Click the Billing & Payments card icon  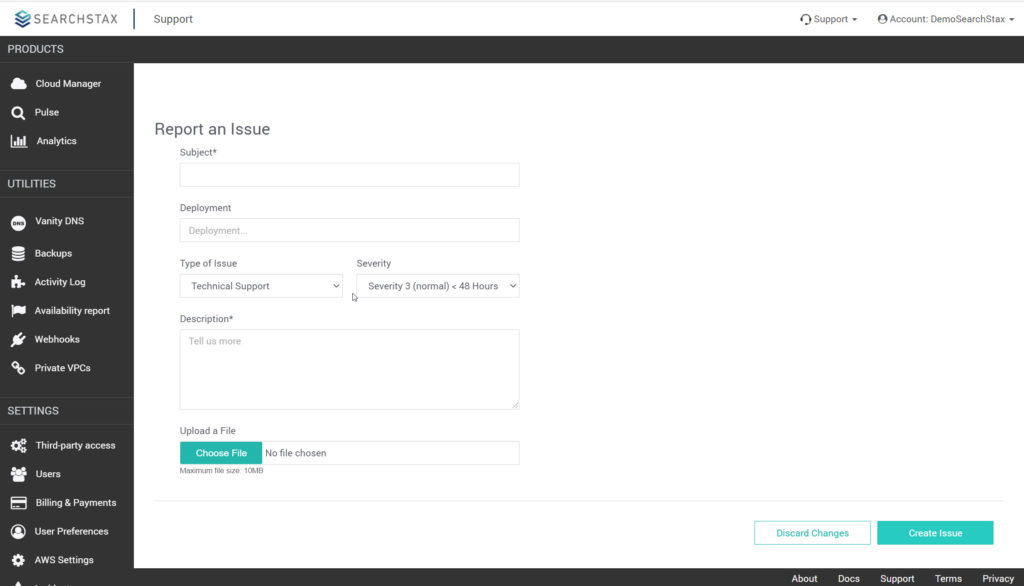tap(19, 503)
